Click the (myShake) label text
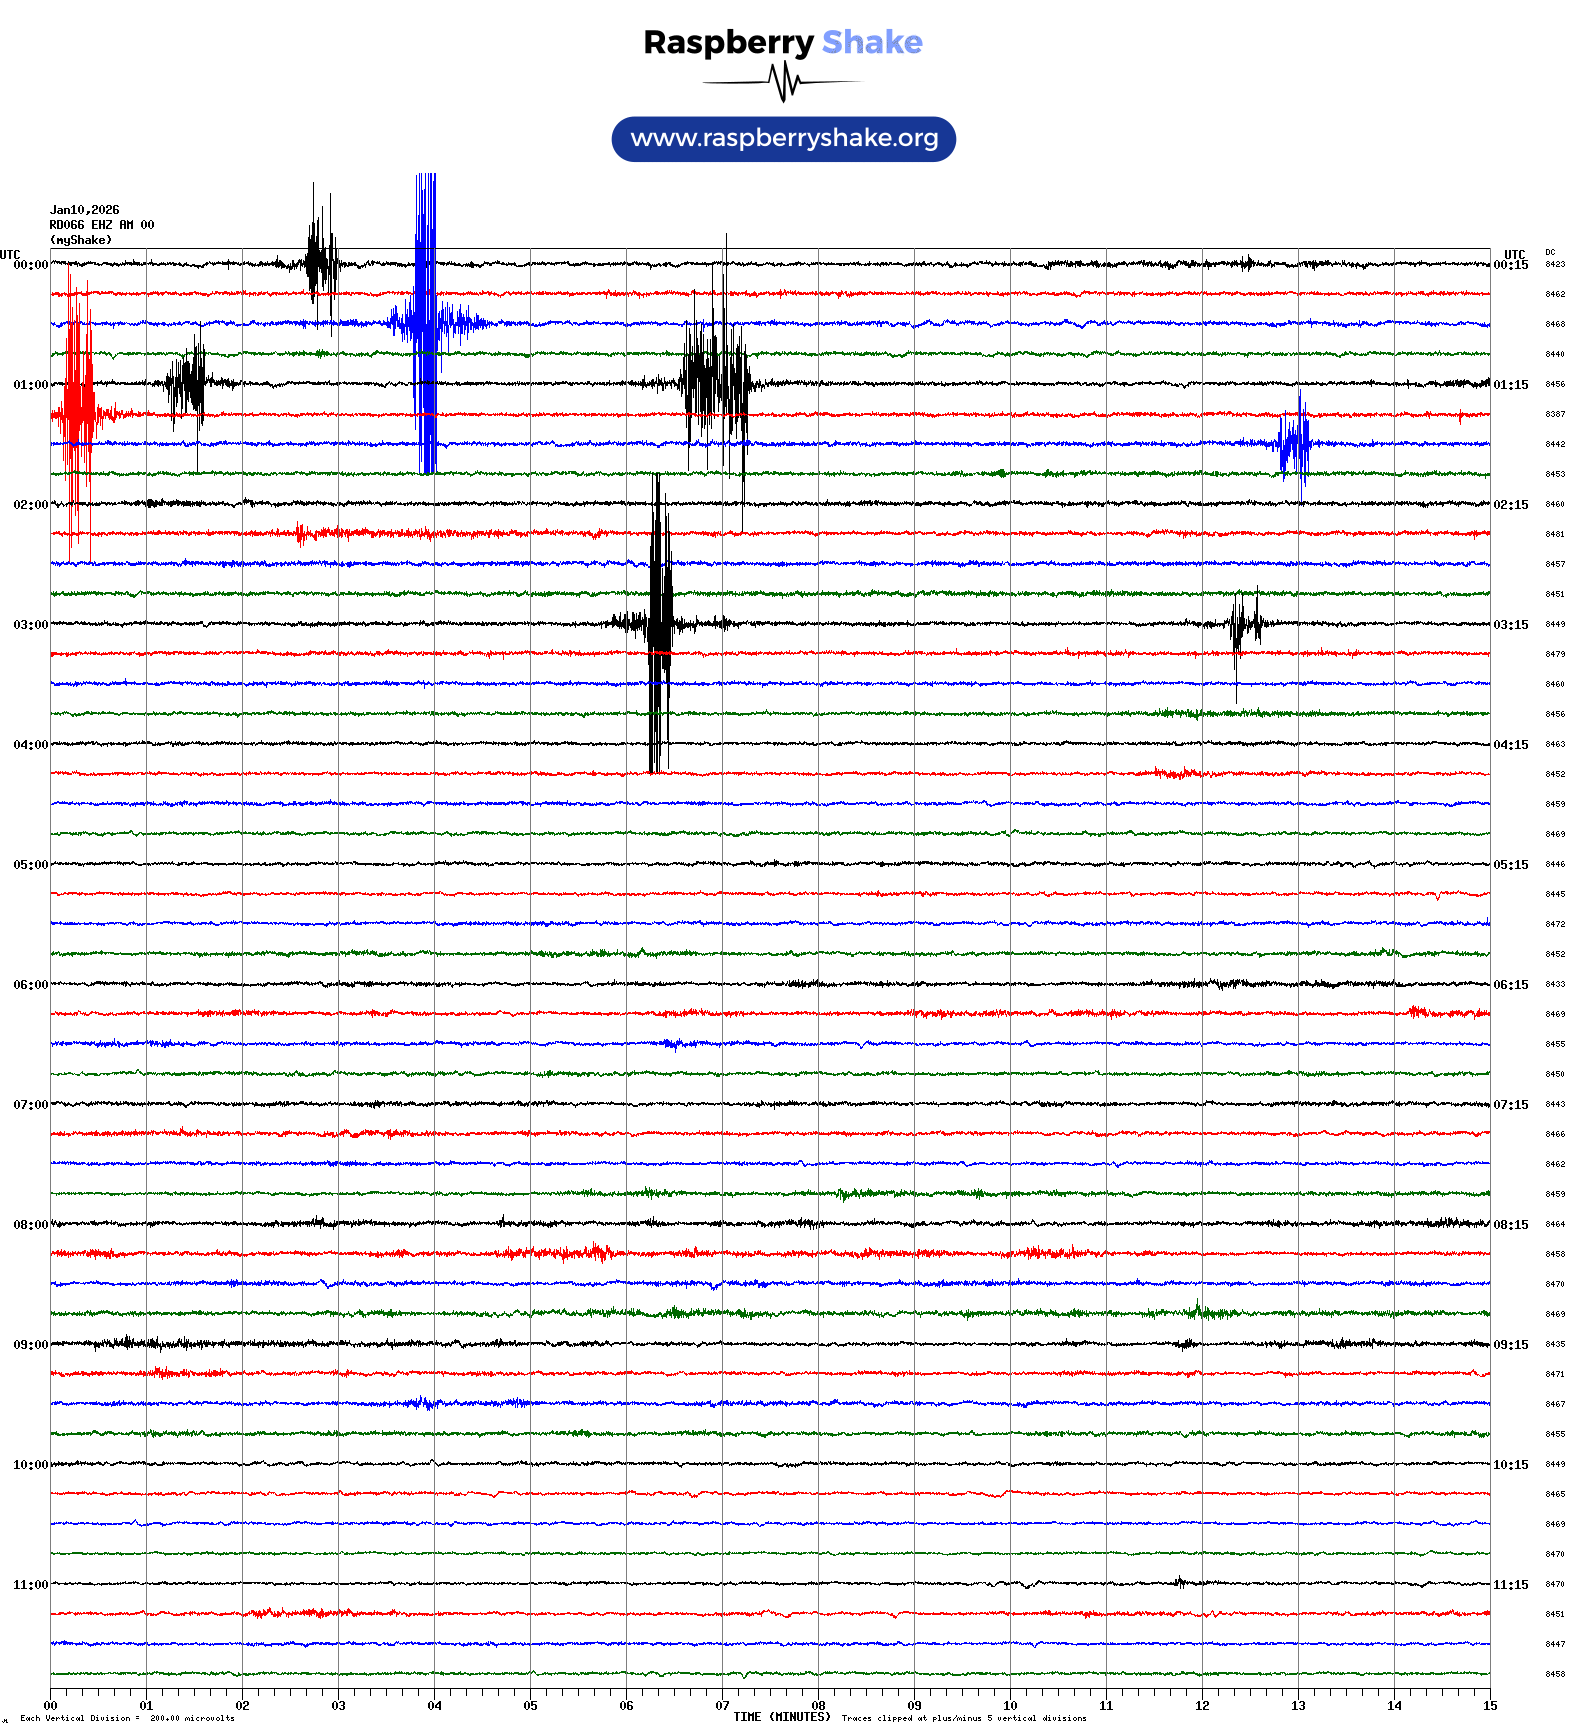 (x=81, y=240)
